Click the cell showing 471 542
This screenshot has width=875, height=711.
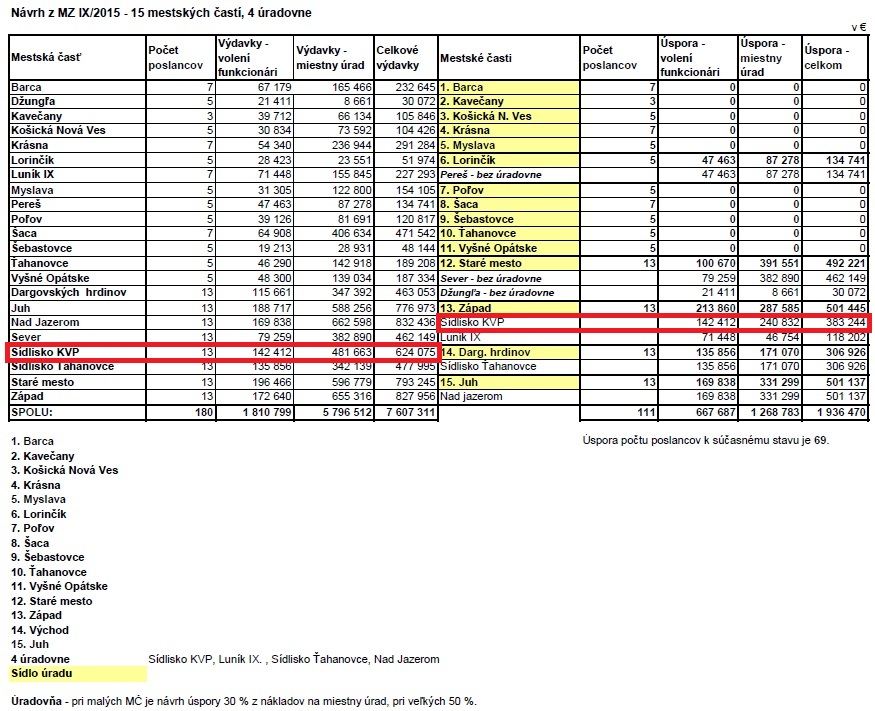click(415, 233)
